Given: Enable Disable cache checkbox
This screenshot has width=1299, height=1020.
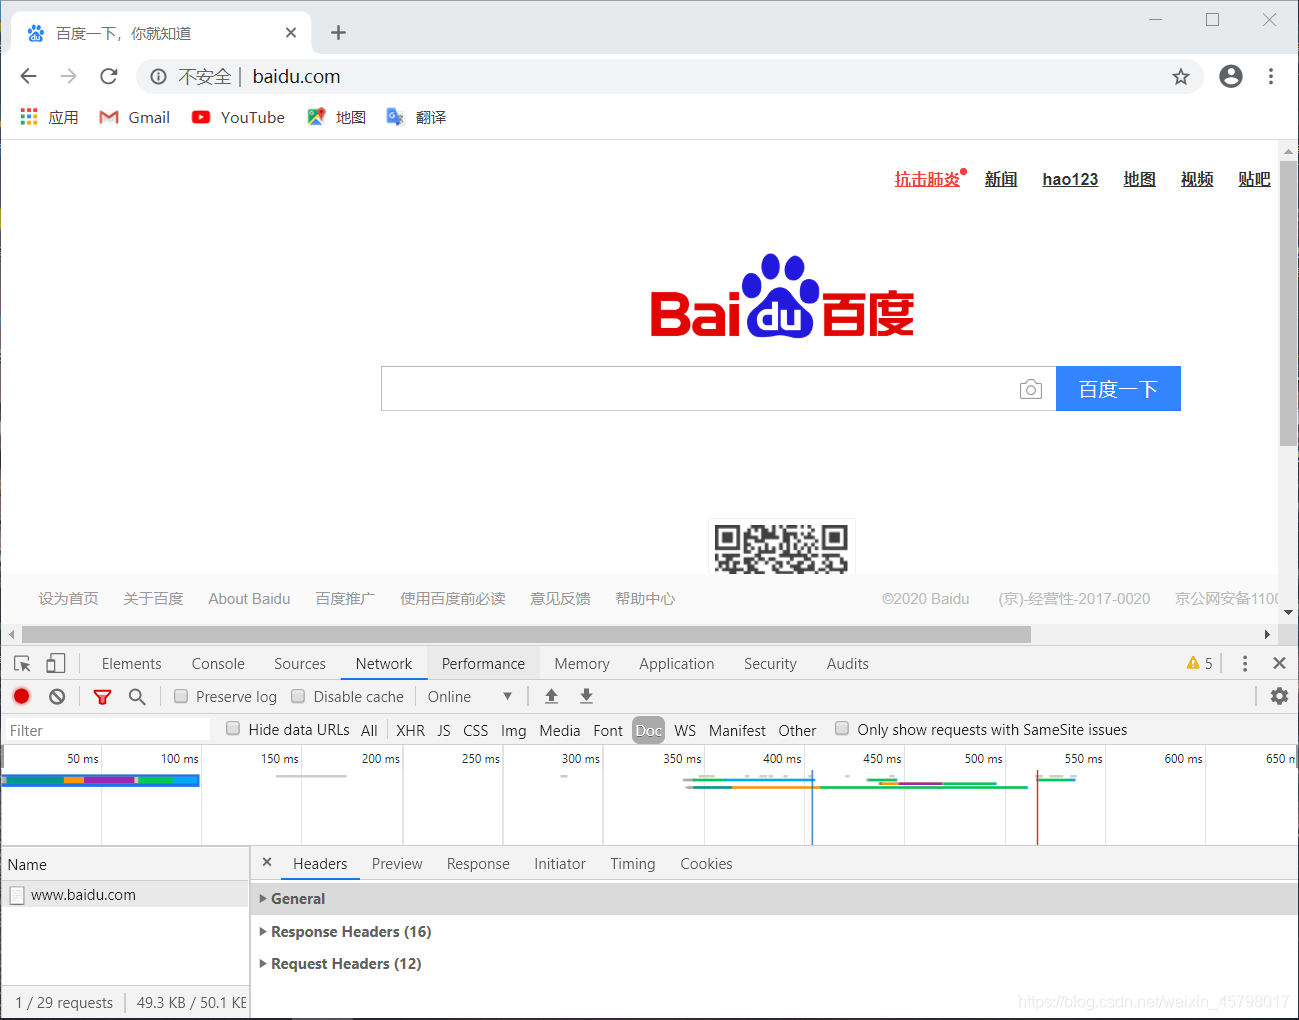Looking at the screenshot, I should click(298, 696).
